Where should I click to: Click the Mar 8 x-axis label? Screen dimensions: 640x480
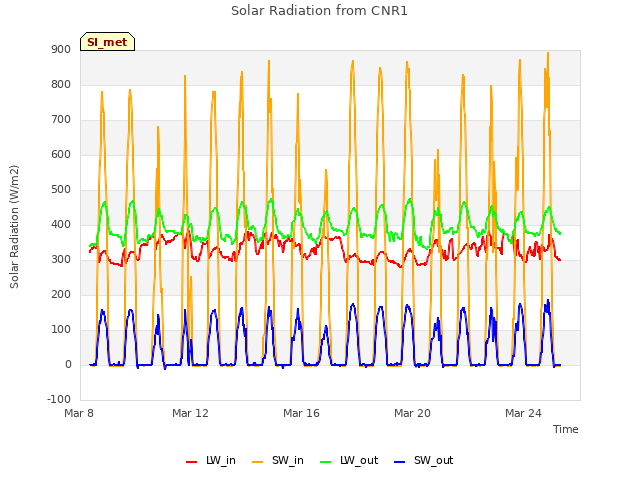pos(79,413)
